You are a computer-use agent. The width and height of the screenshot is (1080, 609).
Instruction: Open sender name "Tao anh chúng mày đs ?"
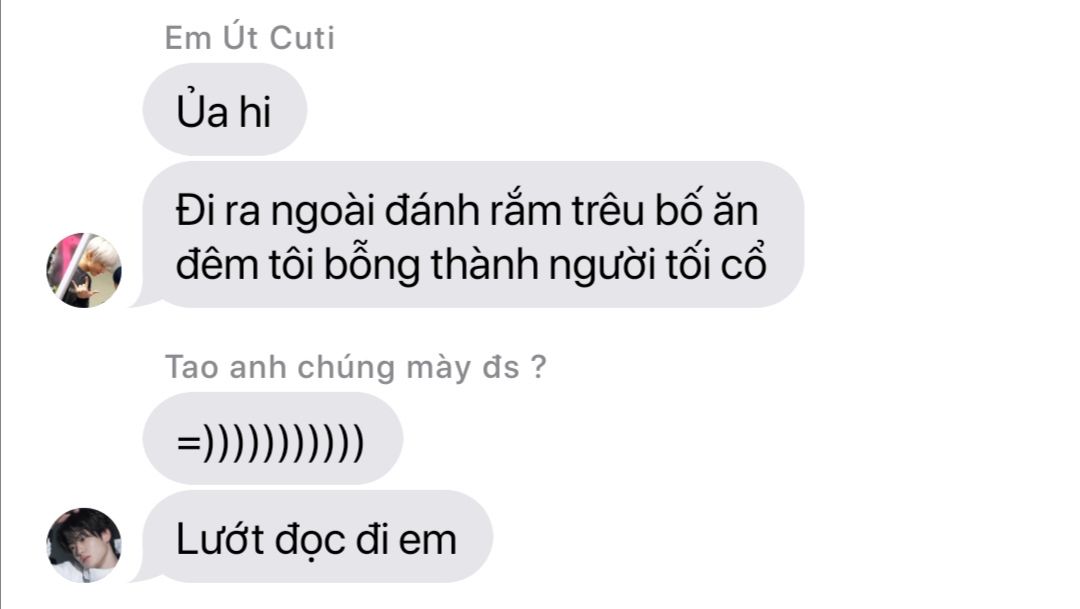click(355, 367)
